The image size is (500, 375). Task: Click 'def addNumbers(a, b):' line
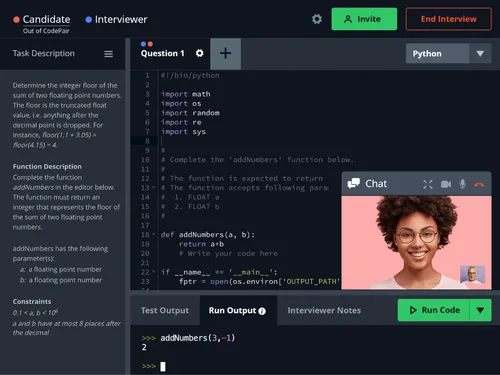(208, 235)
